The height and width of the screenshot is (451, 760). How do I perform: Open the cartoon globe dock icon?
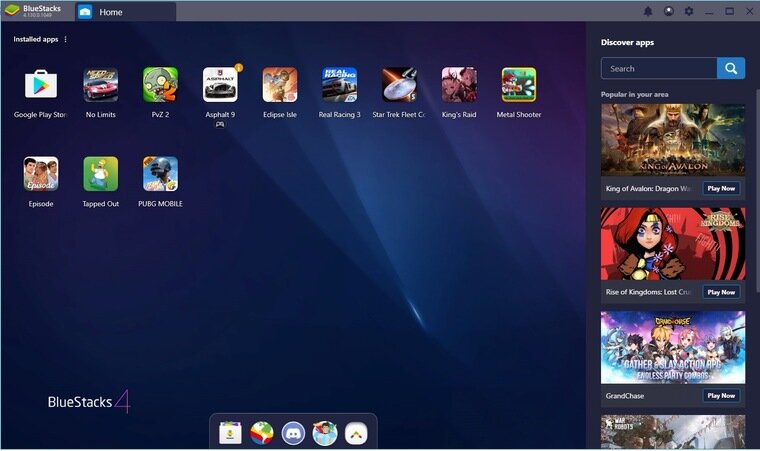[325, 433]
